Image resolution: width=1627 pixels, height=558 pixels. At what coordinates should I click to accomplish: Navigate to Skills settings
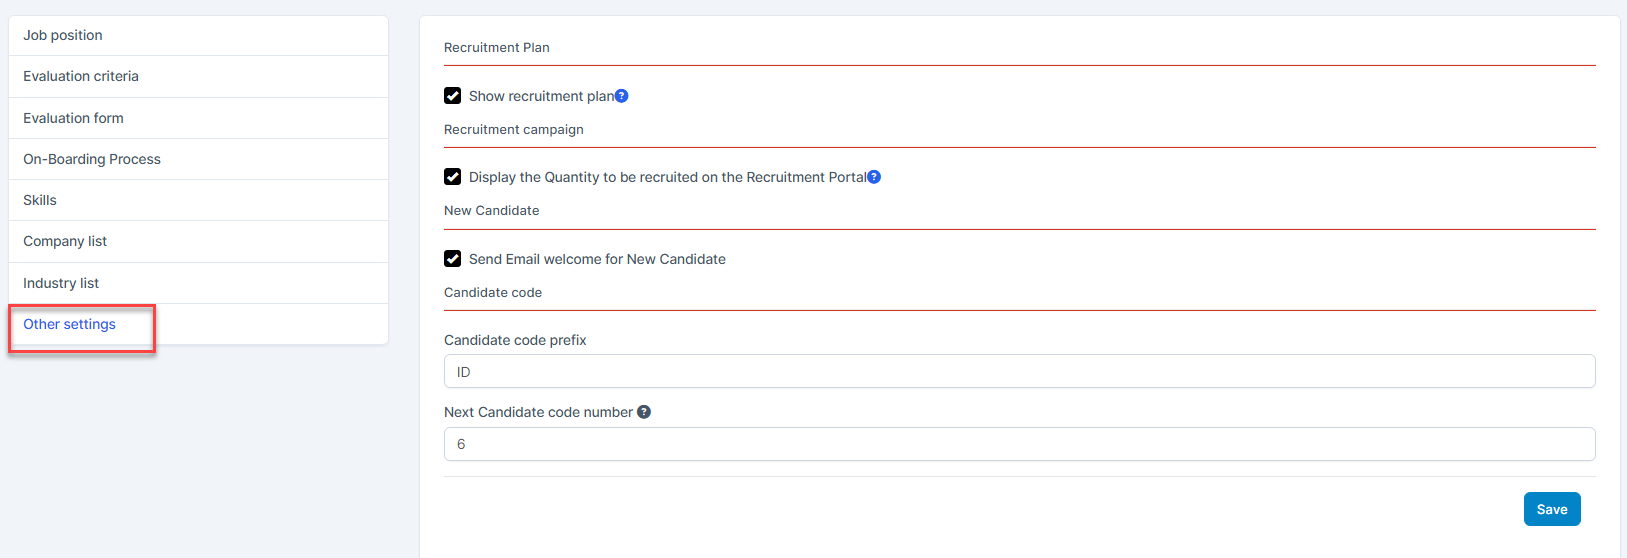click(40, 200)
